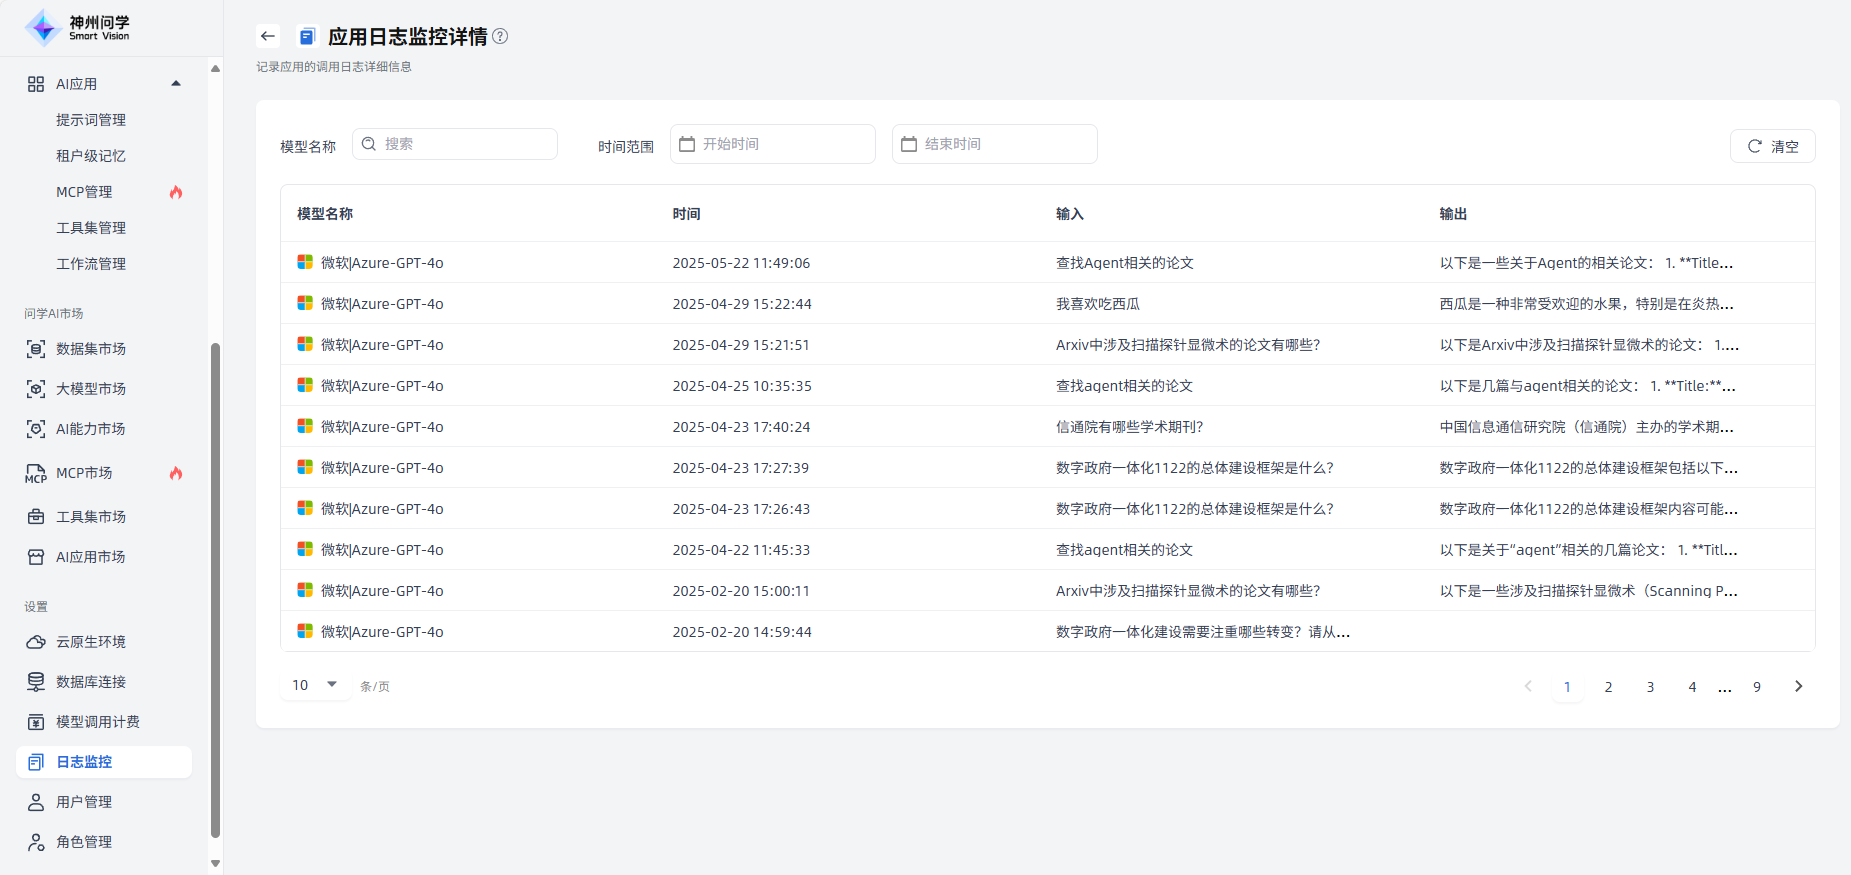Click the sidebar scroll down arrow
Image resolution: width=1851 pixels, height=875 pixels.
coord(215,862)
